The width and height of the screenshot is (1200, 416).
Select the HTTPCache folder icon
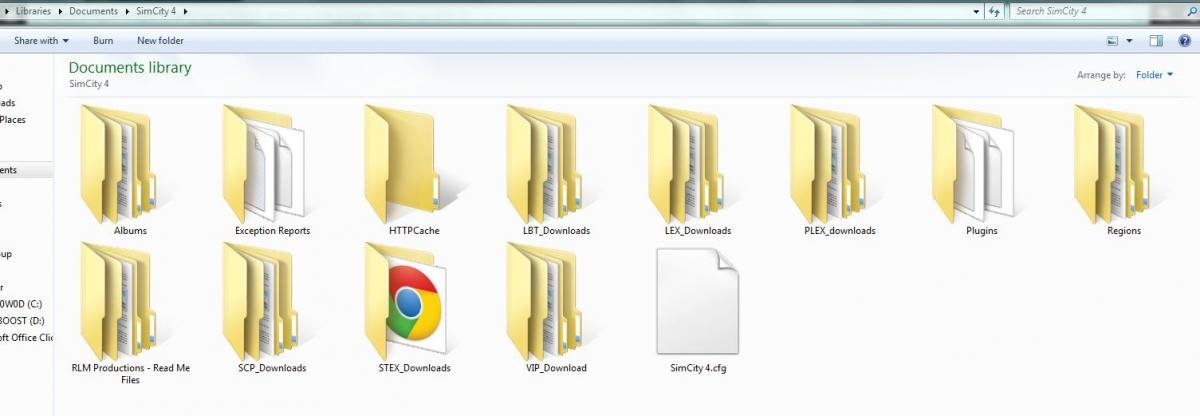point(400,164)
